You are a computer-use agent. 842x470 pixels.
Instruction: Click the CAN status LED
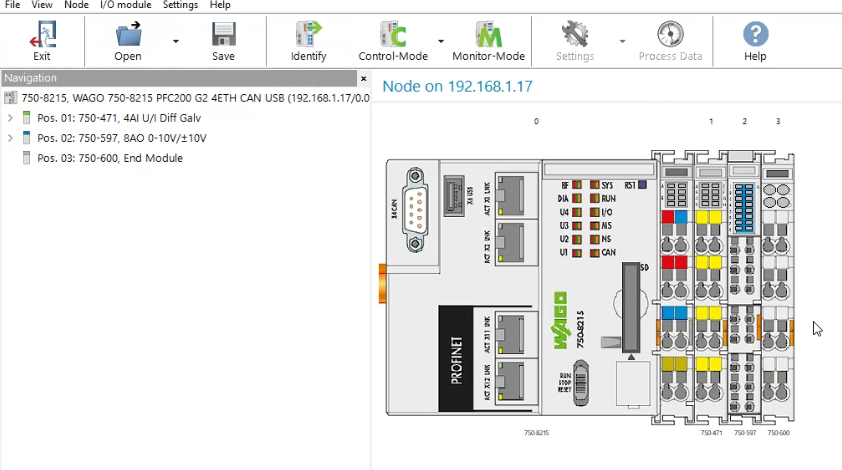(x=594, y=252)
